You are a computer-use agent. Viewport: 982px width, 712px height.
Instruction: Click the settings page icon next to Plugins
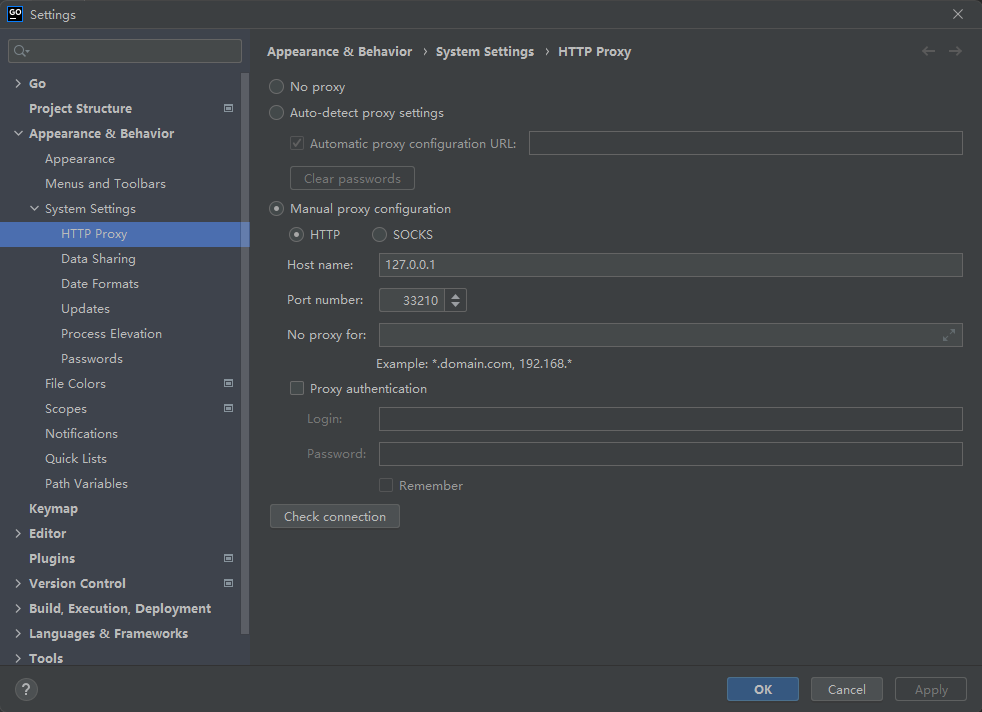click(x=228, y=558)
